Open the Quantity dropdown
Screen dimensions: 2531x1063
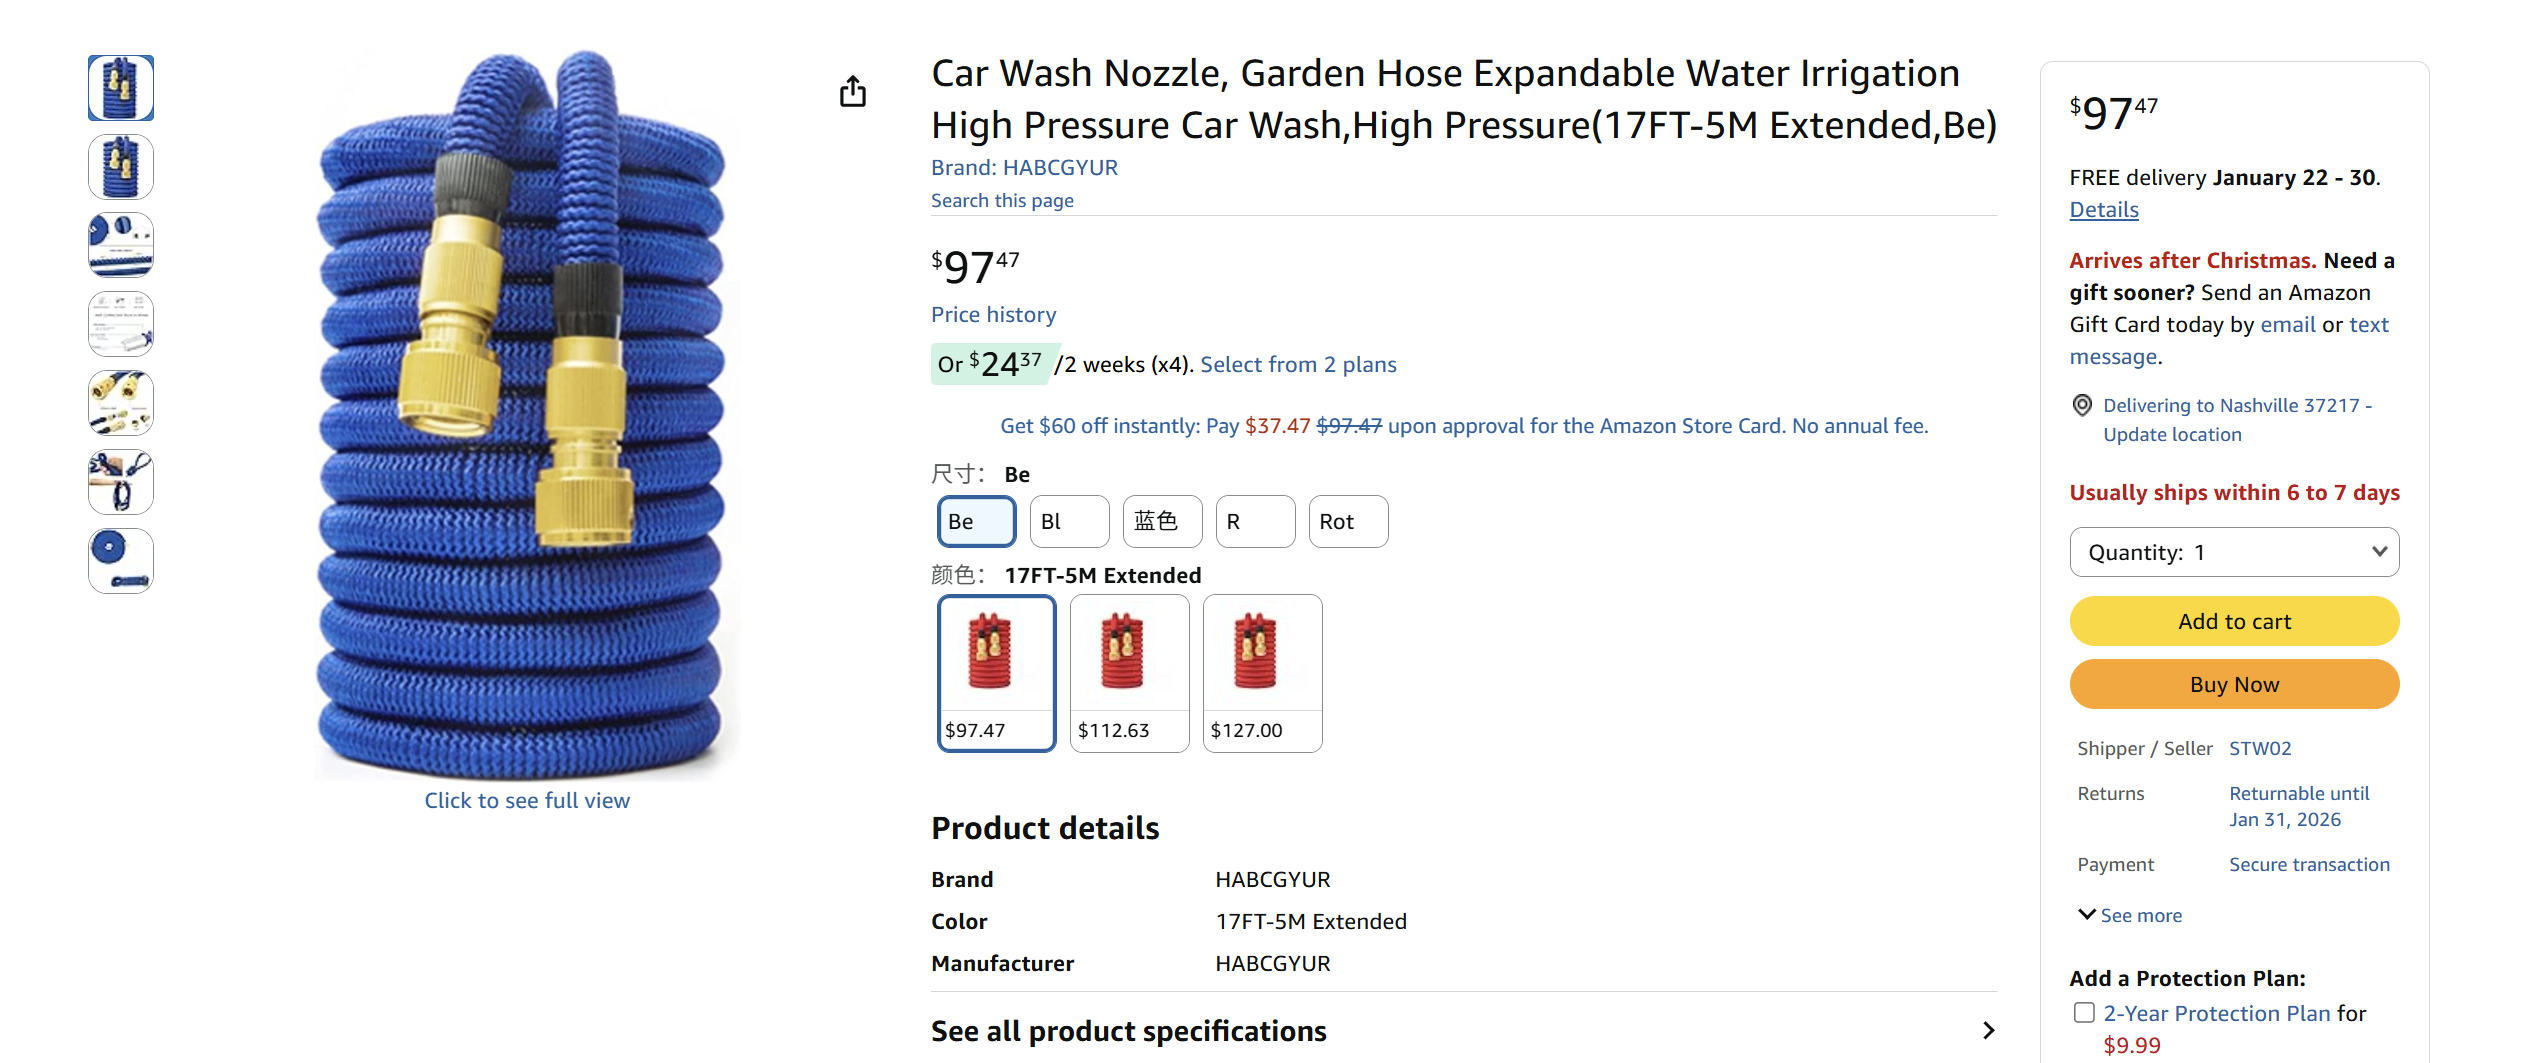2234,551
